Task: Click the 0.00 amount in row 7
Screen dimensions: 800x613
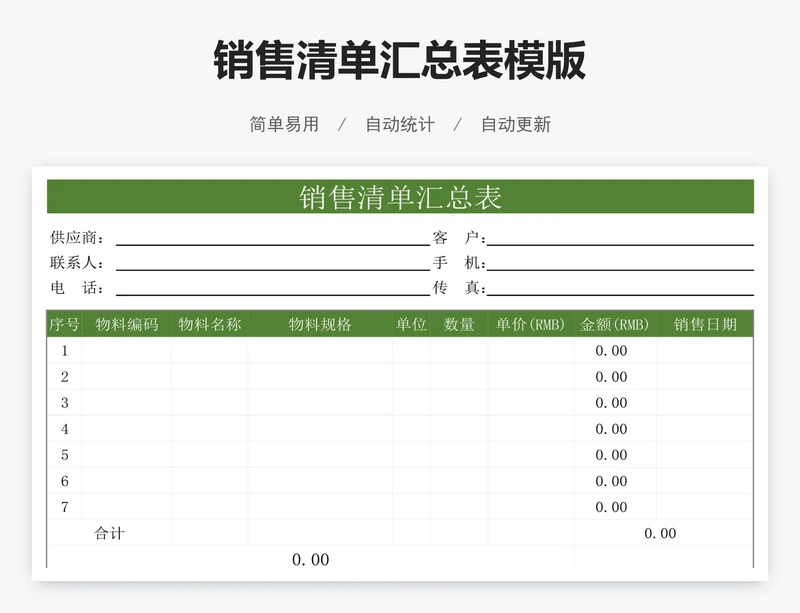Action: (x=611, y=507)
